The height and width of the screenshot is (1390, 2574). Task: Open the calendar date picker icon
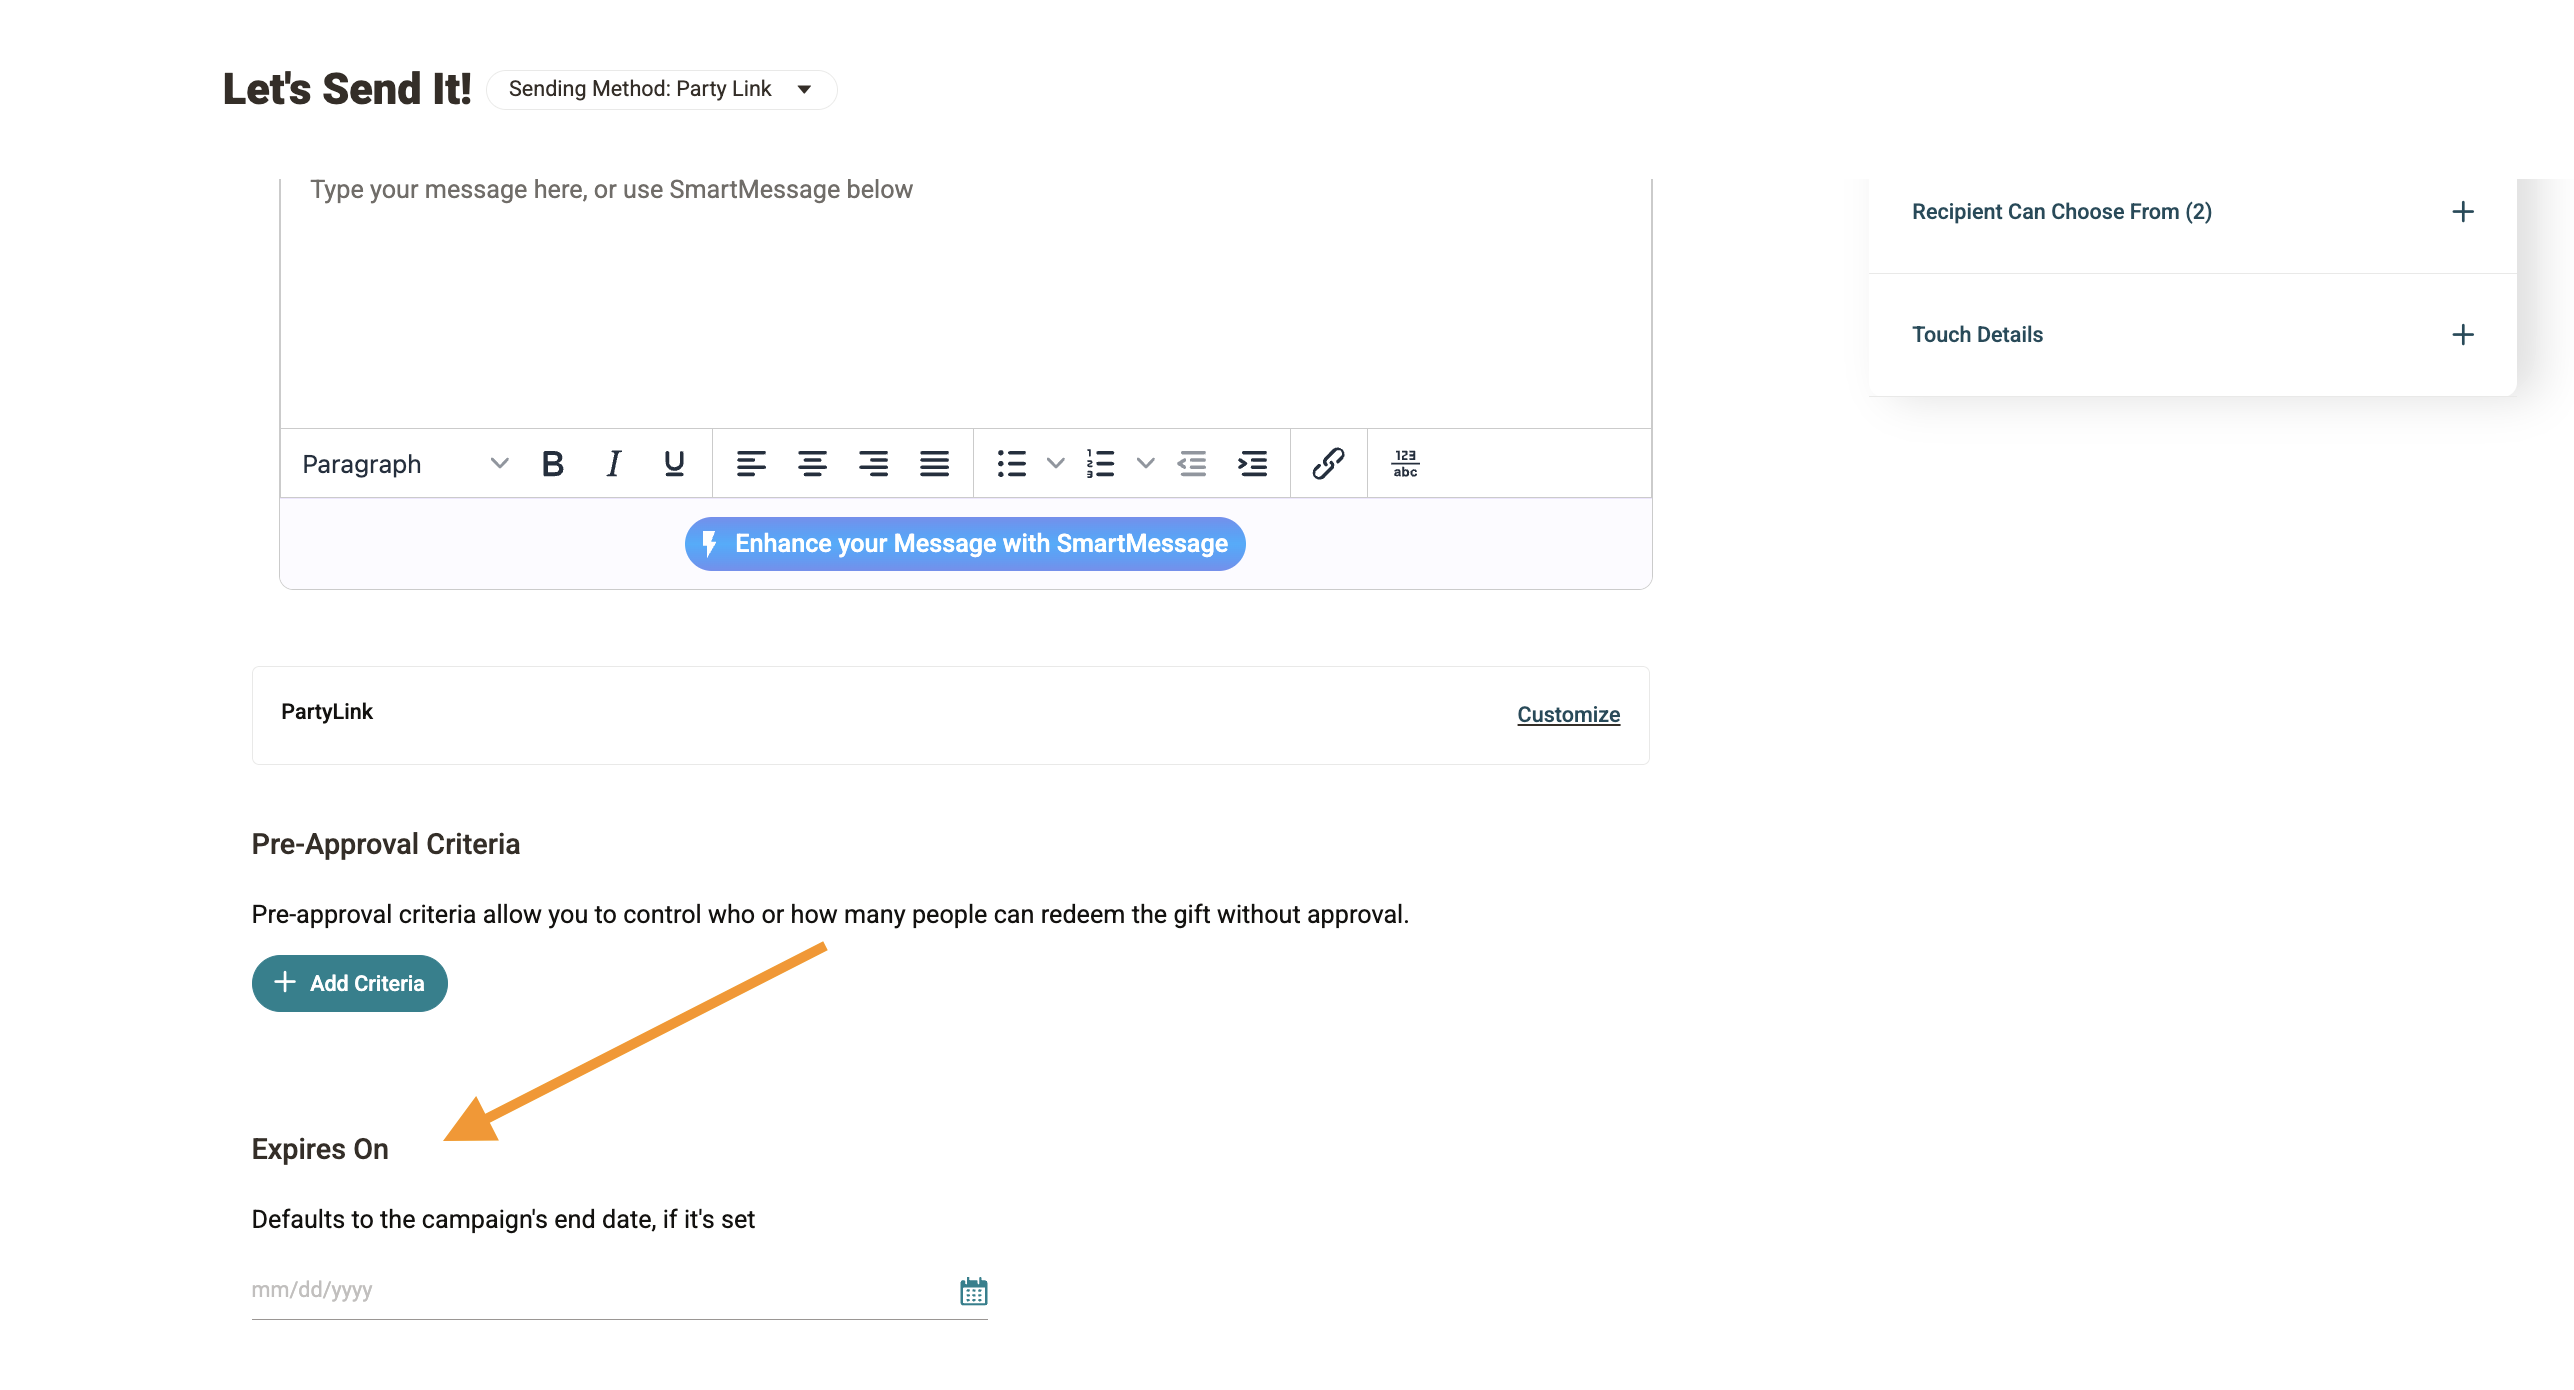(973, 1291)
